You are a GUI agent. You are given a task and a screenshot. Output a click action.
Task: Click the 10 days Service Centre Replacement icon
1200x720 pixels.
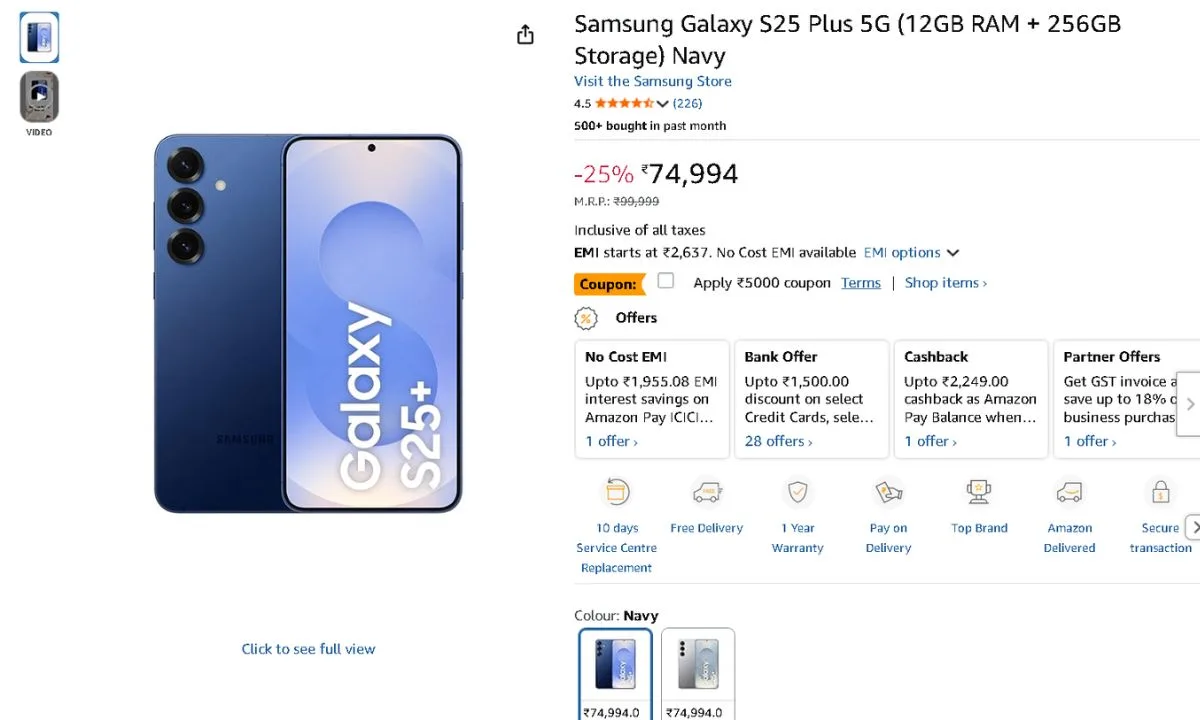617,492
